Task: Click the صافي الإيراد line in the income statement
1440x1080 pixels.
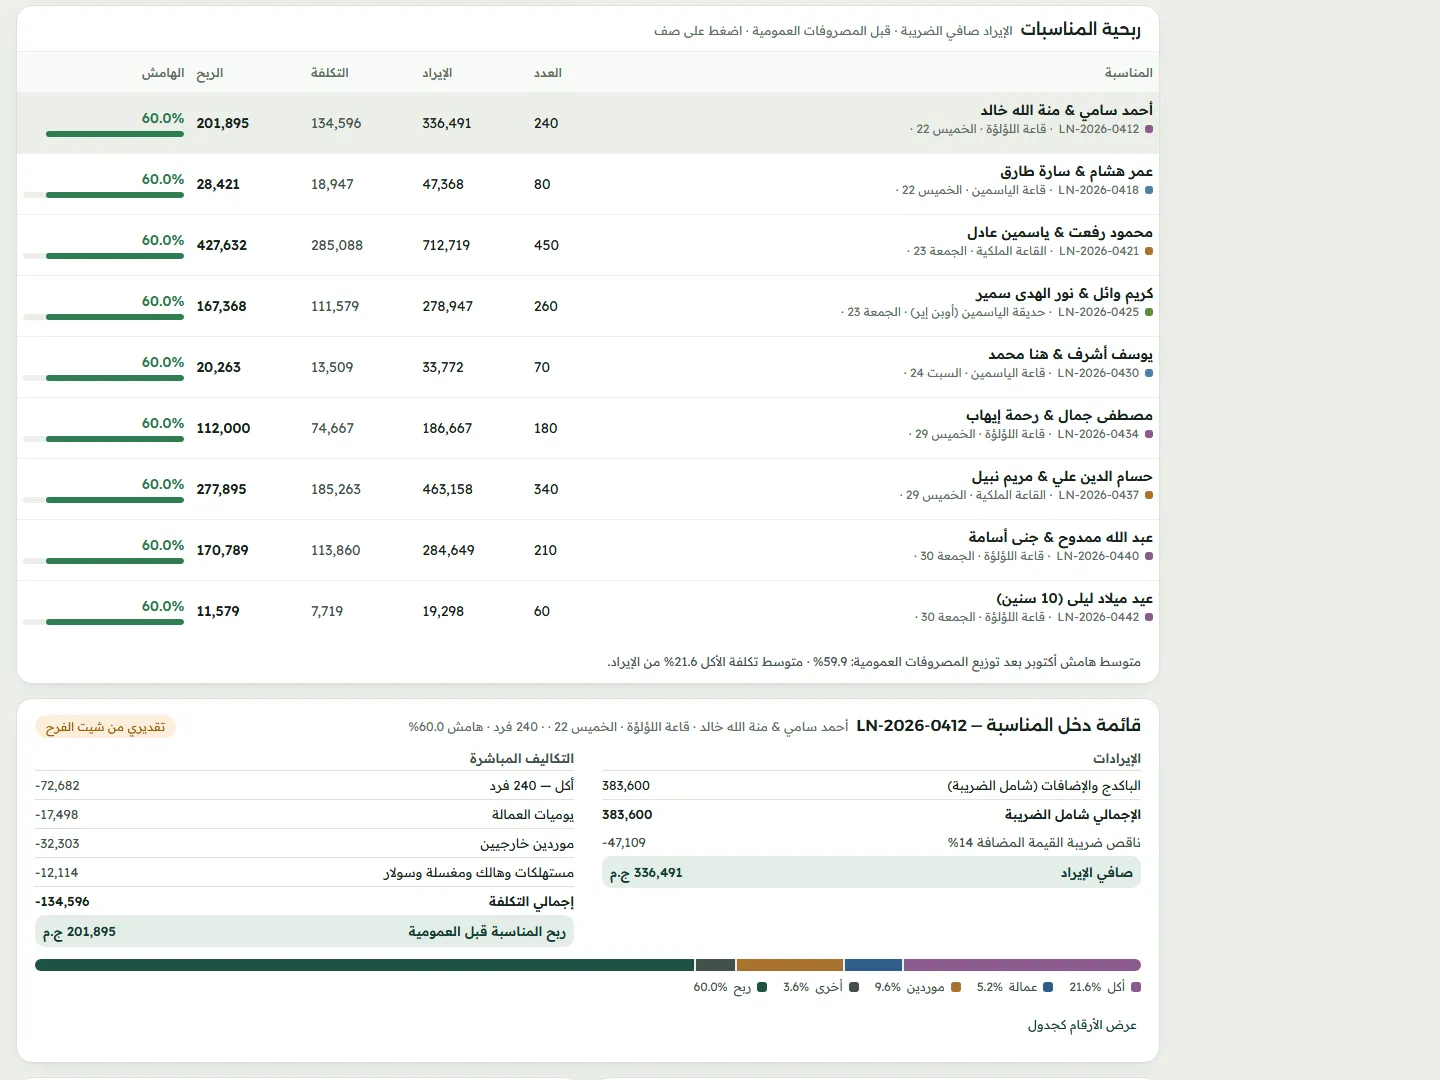Action: tap(871, 873)
